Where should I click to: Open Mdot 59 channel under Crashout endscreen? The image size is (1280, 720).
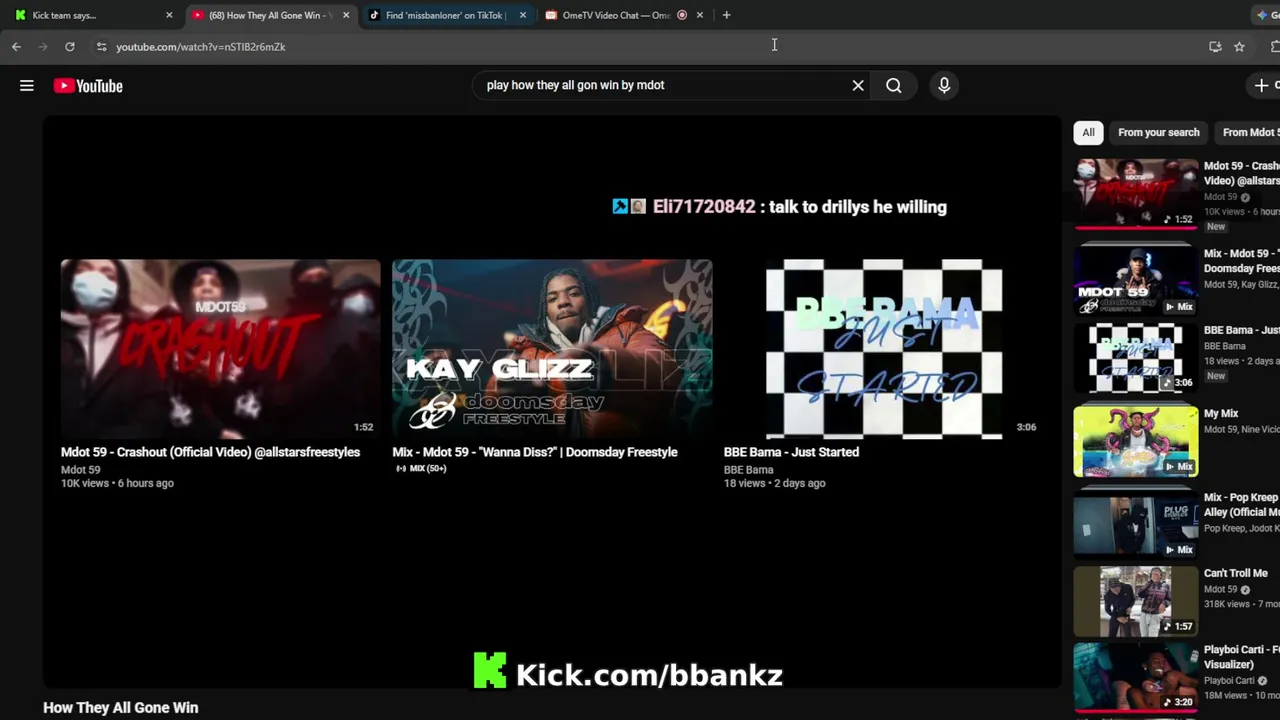coord(81,470)
